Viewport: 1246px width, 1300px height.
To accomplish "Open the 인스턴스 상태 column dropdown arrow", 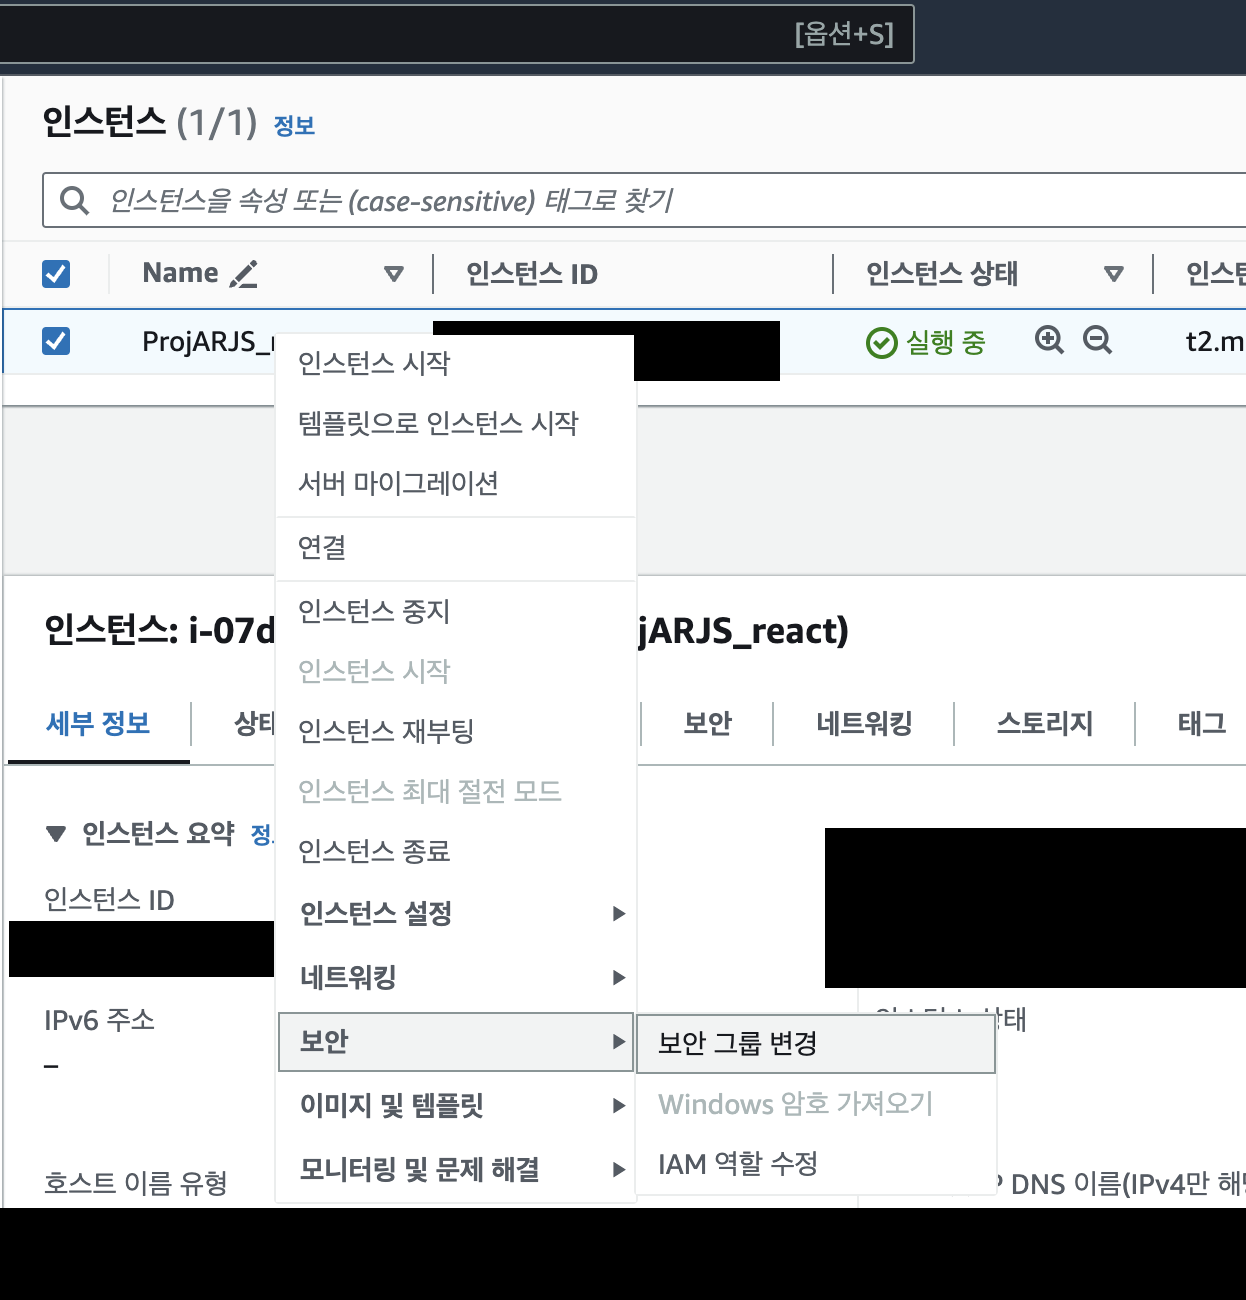I will [x=1113, y=273].
